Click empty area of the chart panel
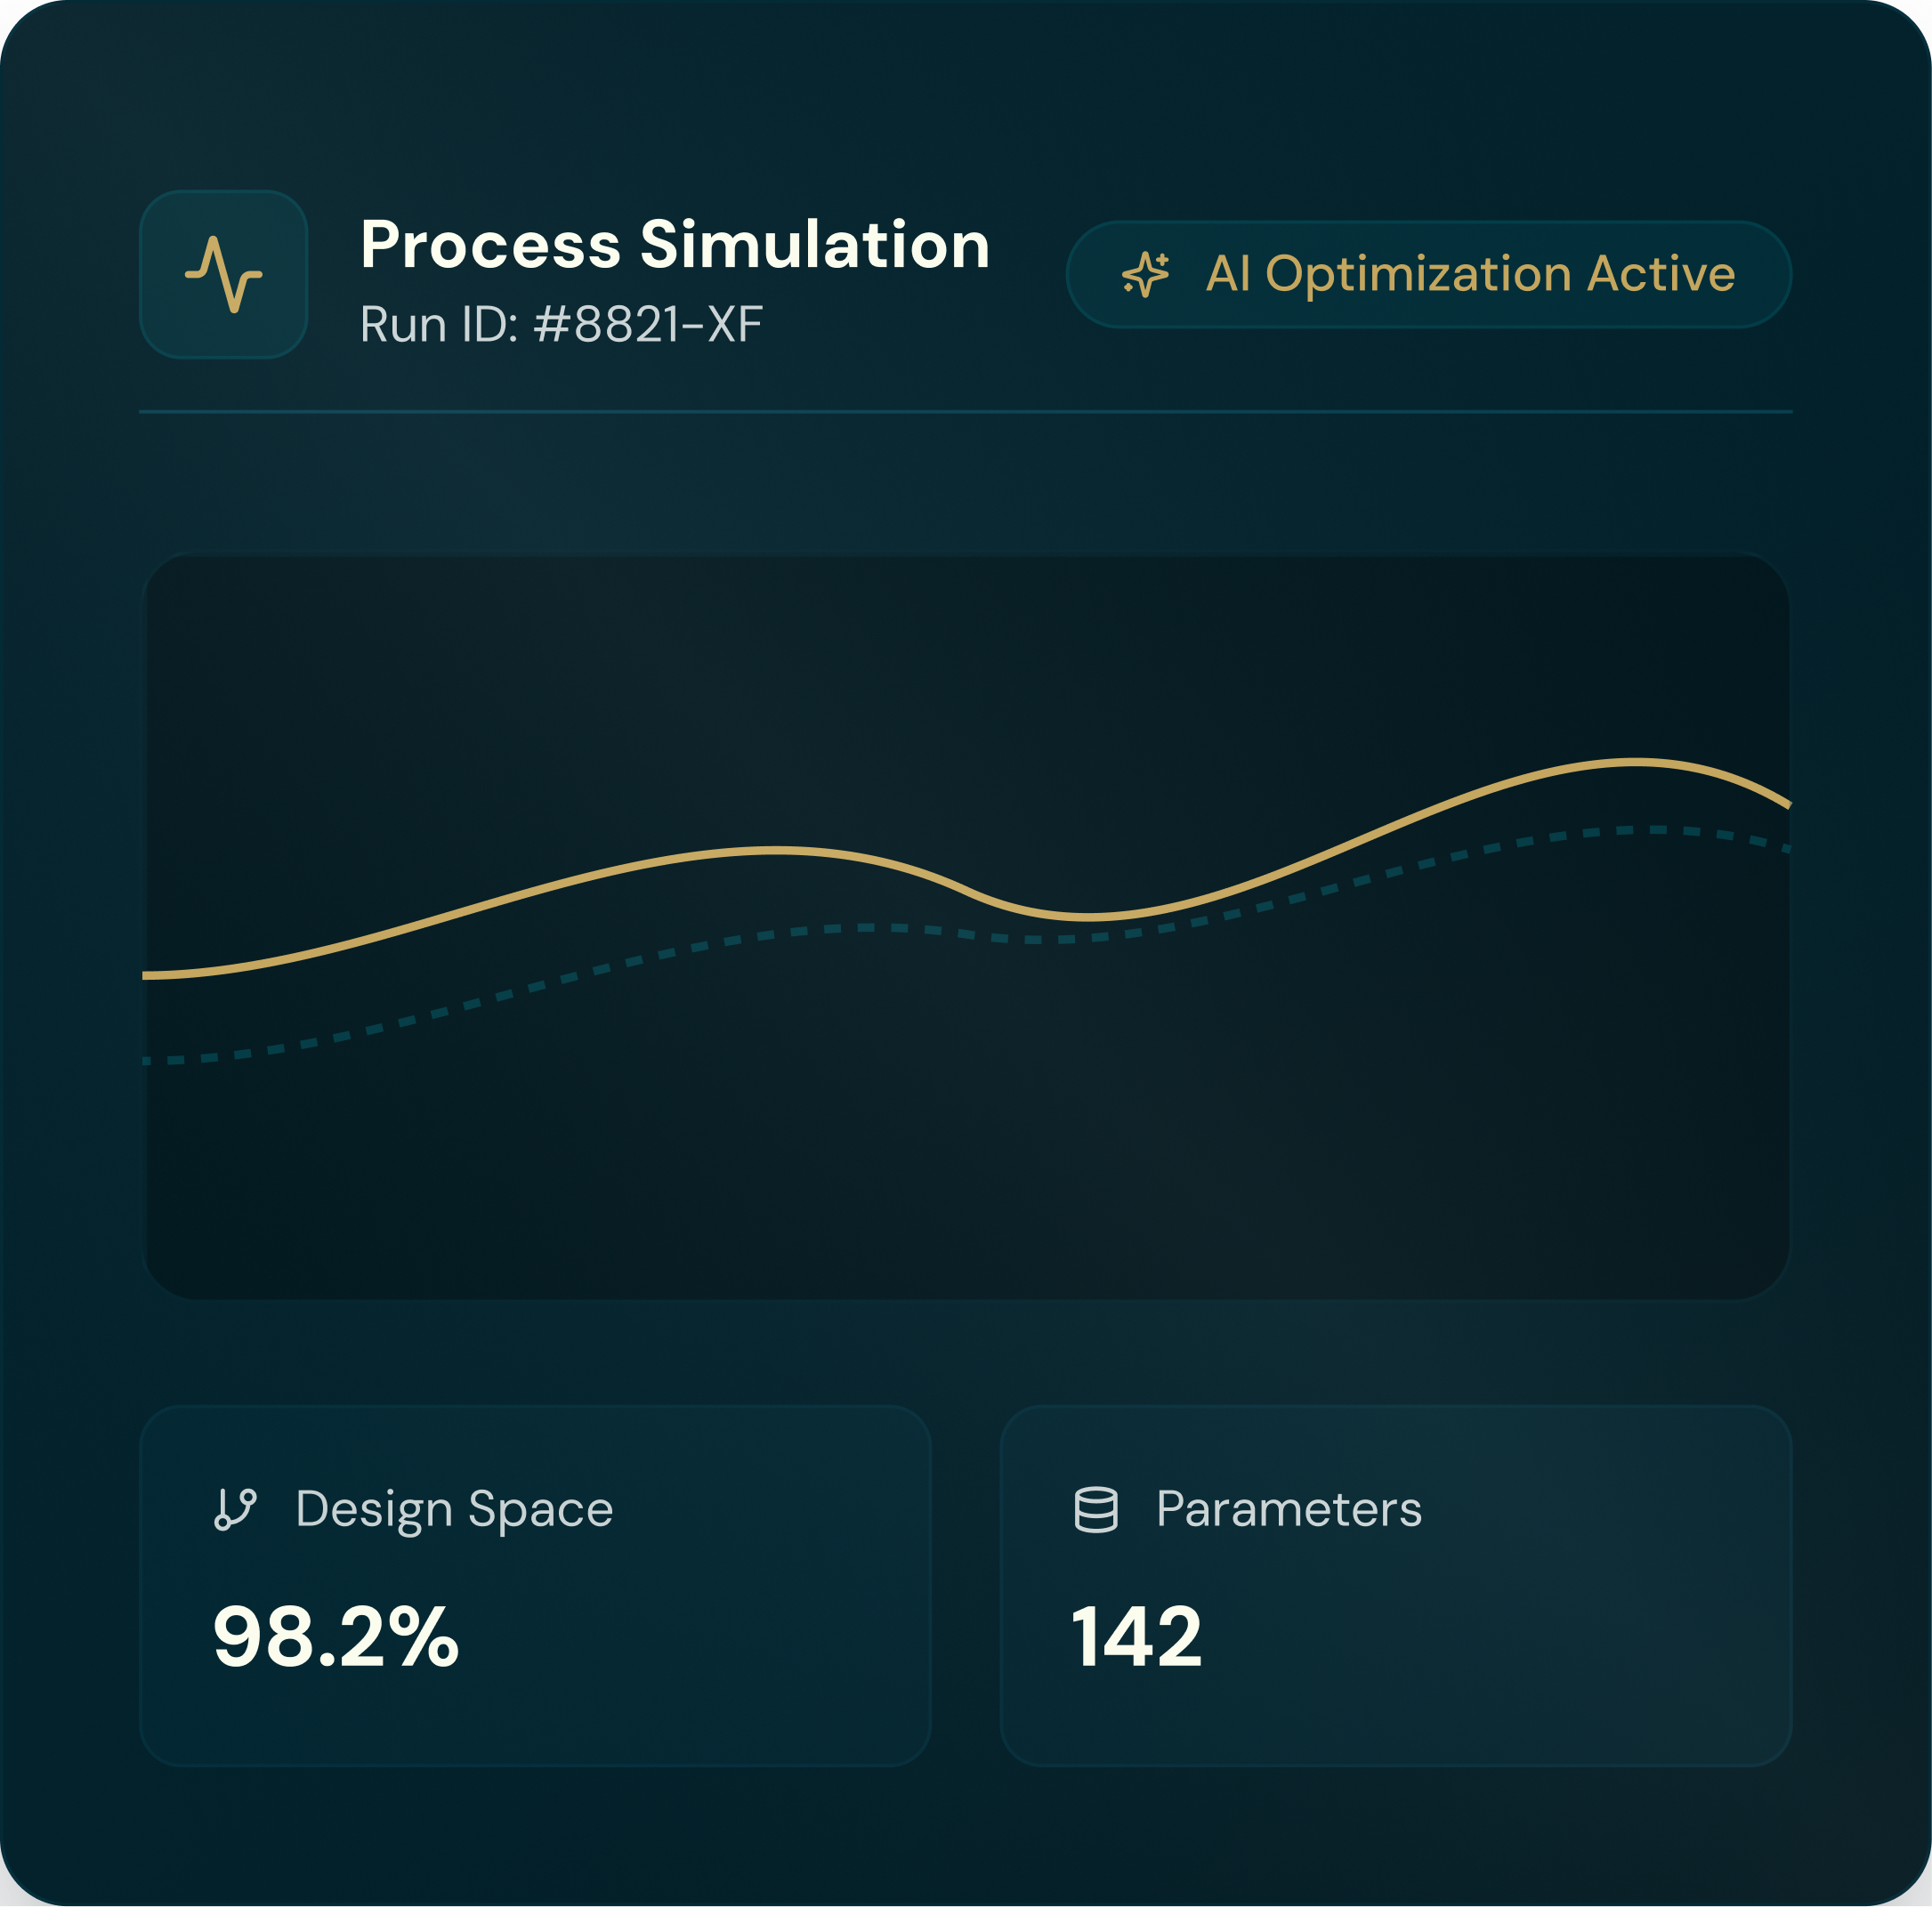 point(960,1150)
